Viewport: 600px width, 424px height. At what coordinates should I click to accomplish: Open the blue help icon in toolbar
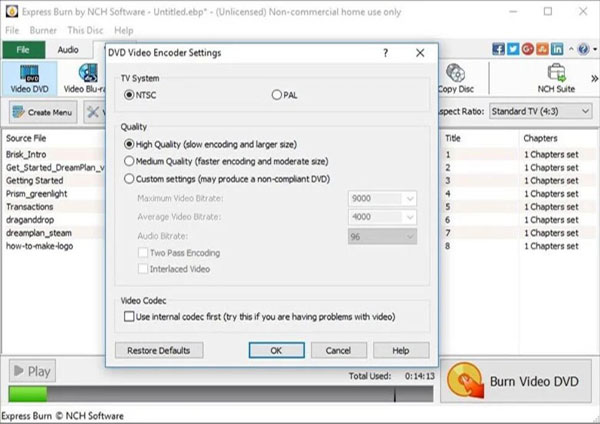pos(583,49)
